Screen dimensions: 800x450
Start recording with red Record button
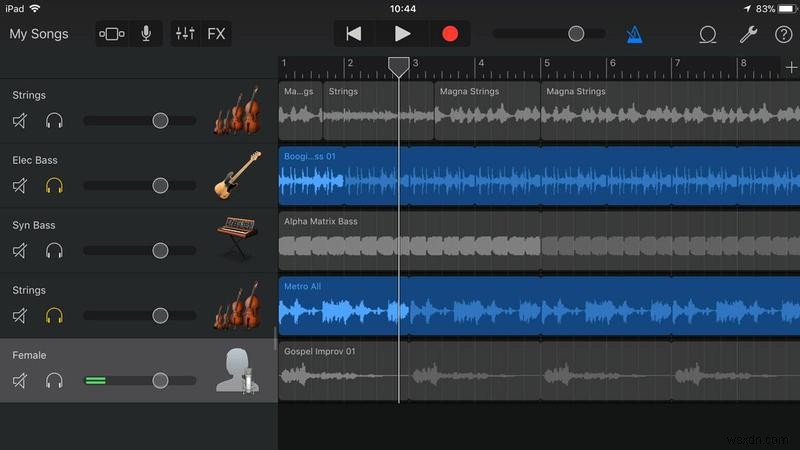point(449,34)
